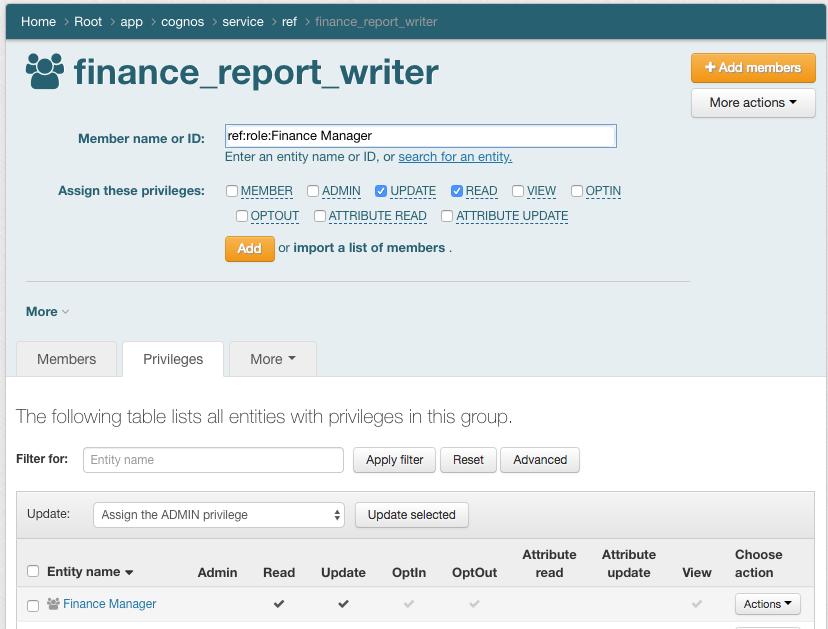The width and height of the screenshot is (828, 629).
Task: Click the greyed OptIn checkmark for Finance Manager
Action: [x=408, y=604]
